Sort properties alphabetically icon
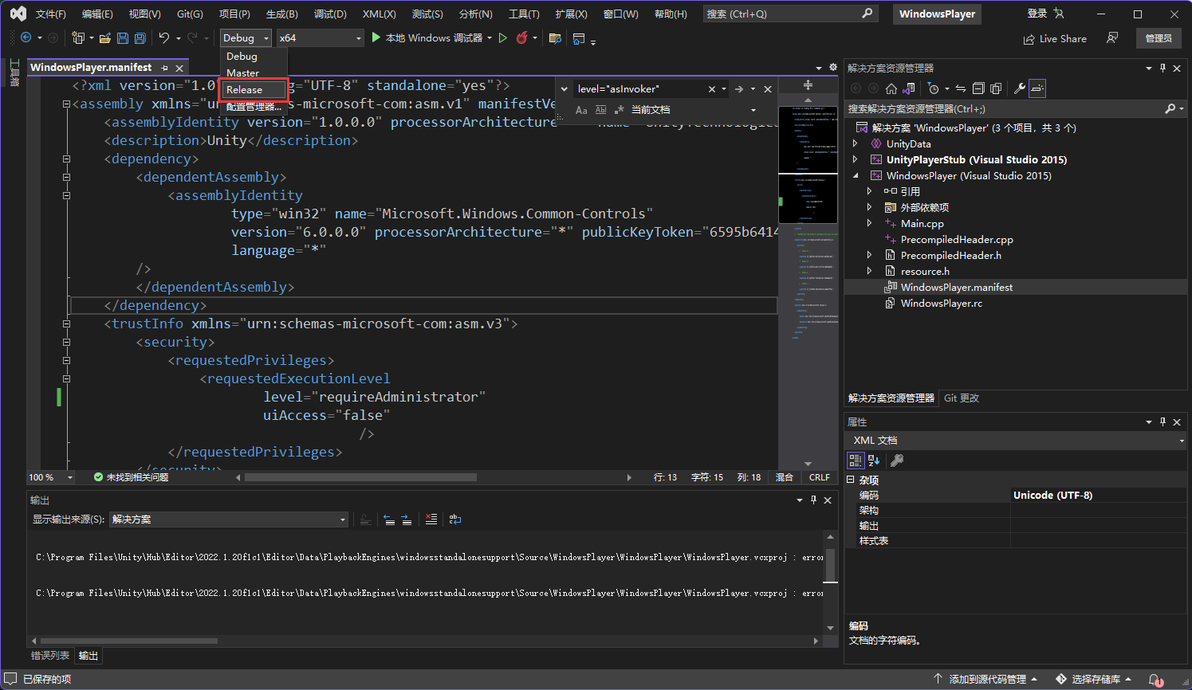Screen dimensions: 1192x690 873,461
